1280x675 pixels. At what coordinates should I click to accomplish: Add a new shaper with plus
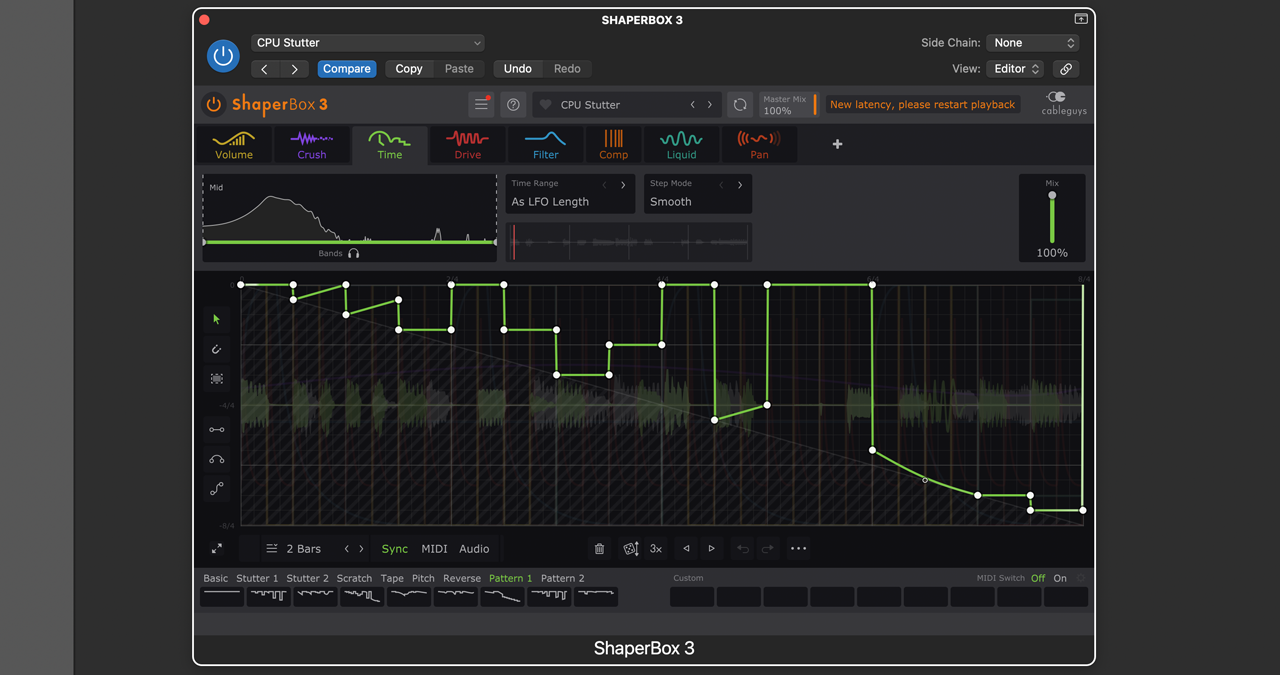click(838, 144)
